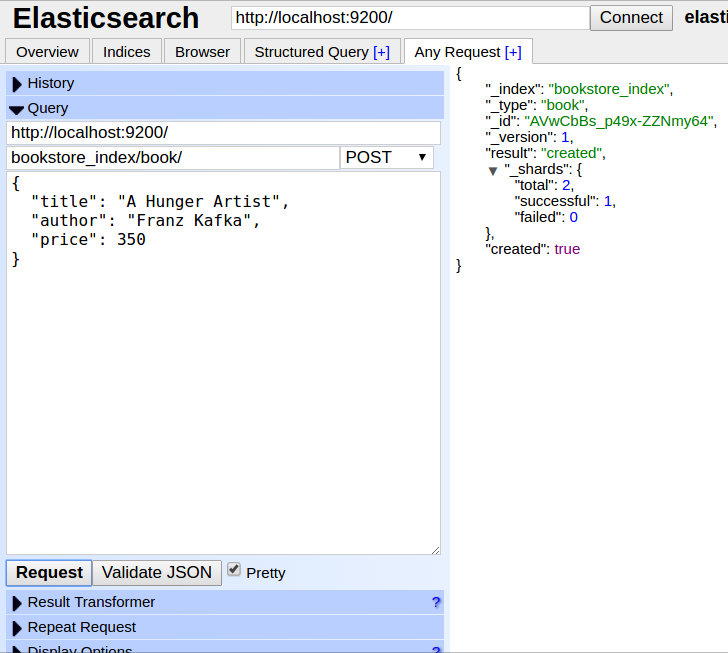Image resolution: width=728 pixels, height=653 pixels.
Task: Click the resize grip of the body editor
Action: (436, 550)
